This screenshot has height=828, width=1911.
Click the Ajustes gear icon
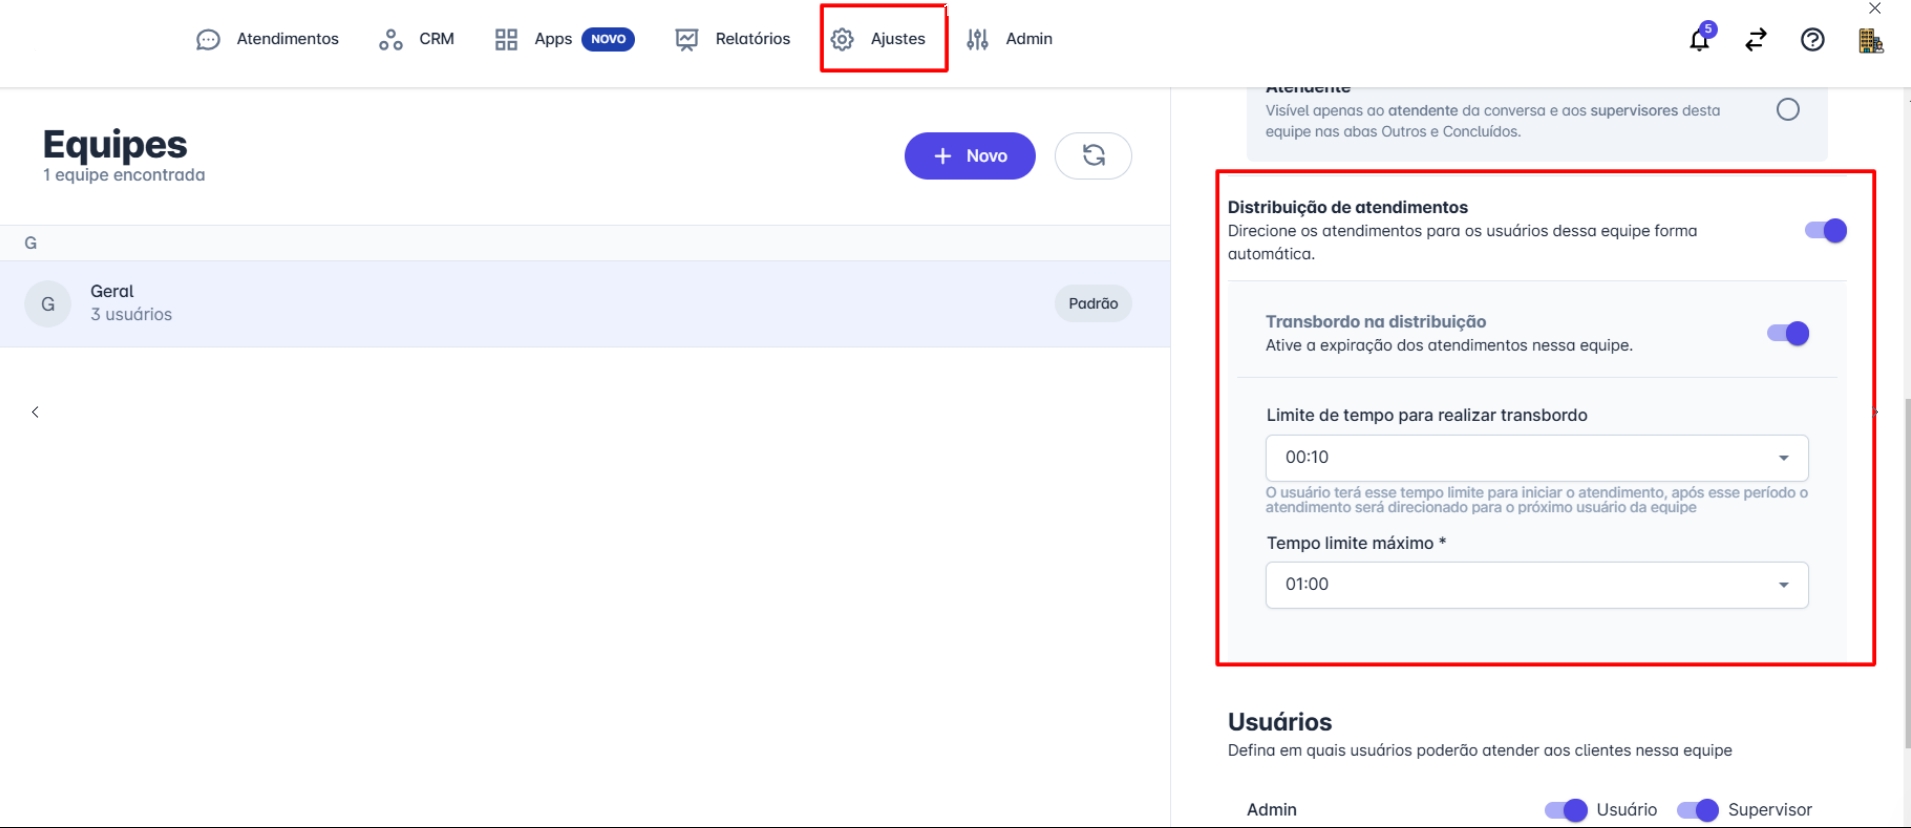843,39
